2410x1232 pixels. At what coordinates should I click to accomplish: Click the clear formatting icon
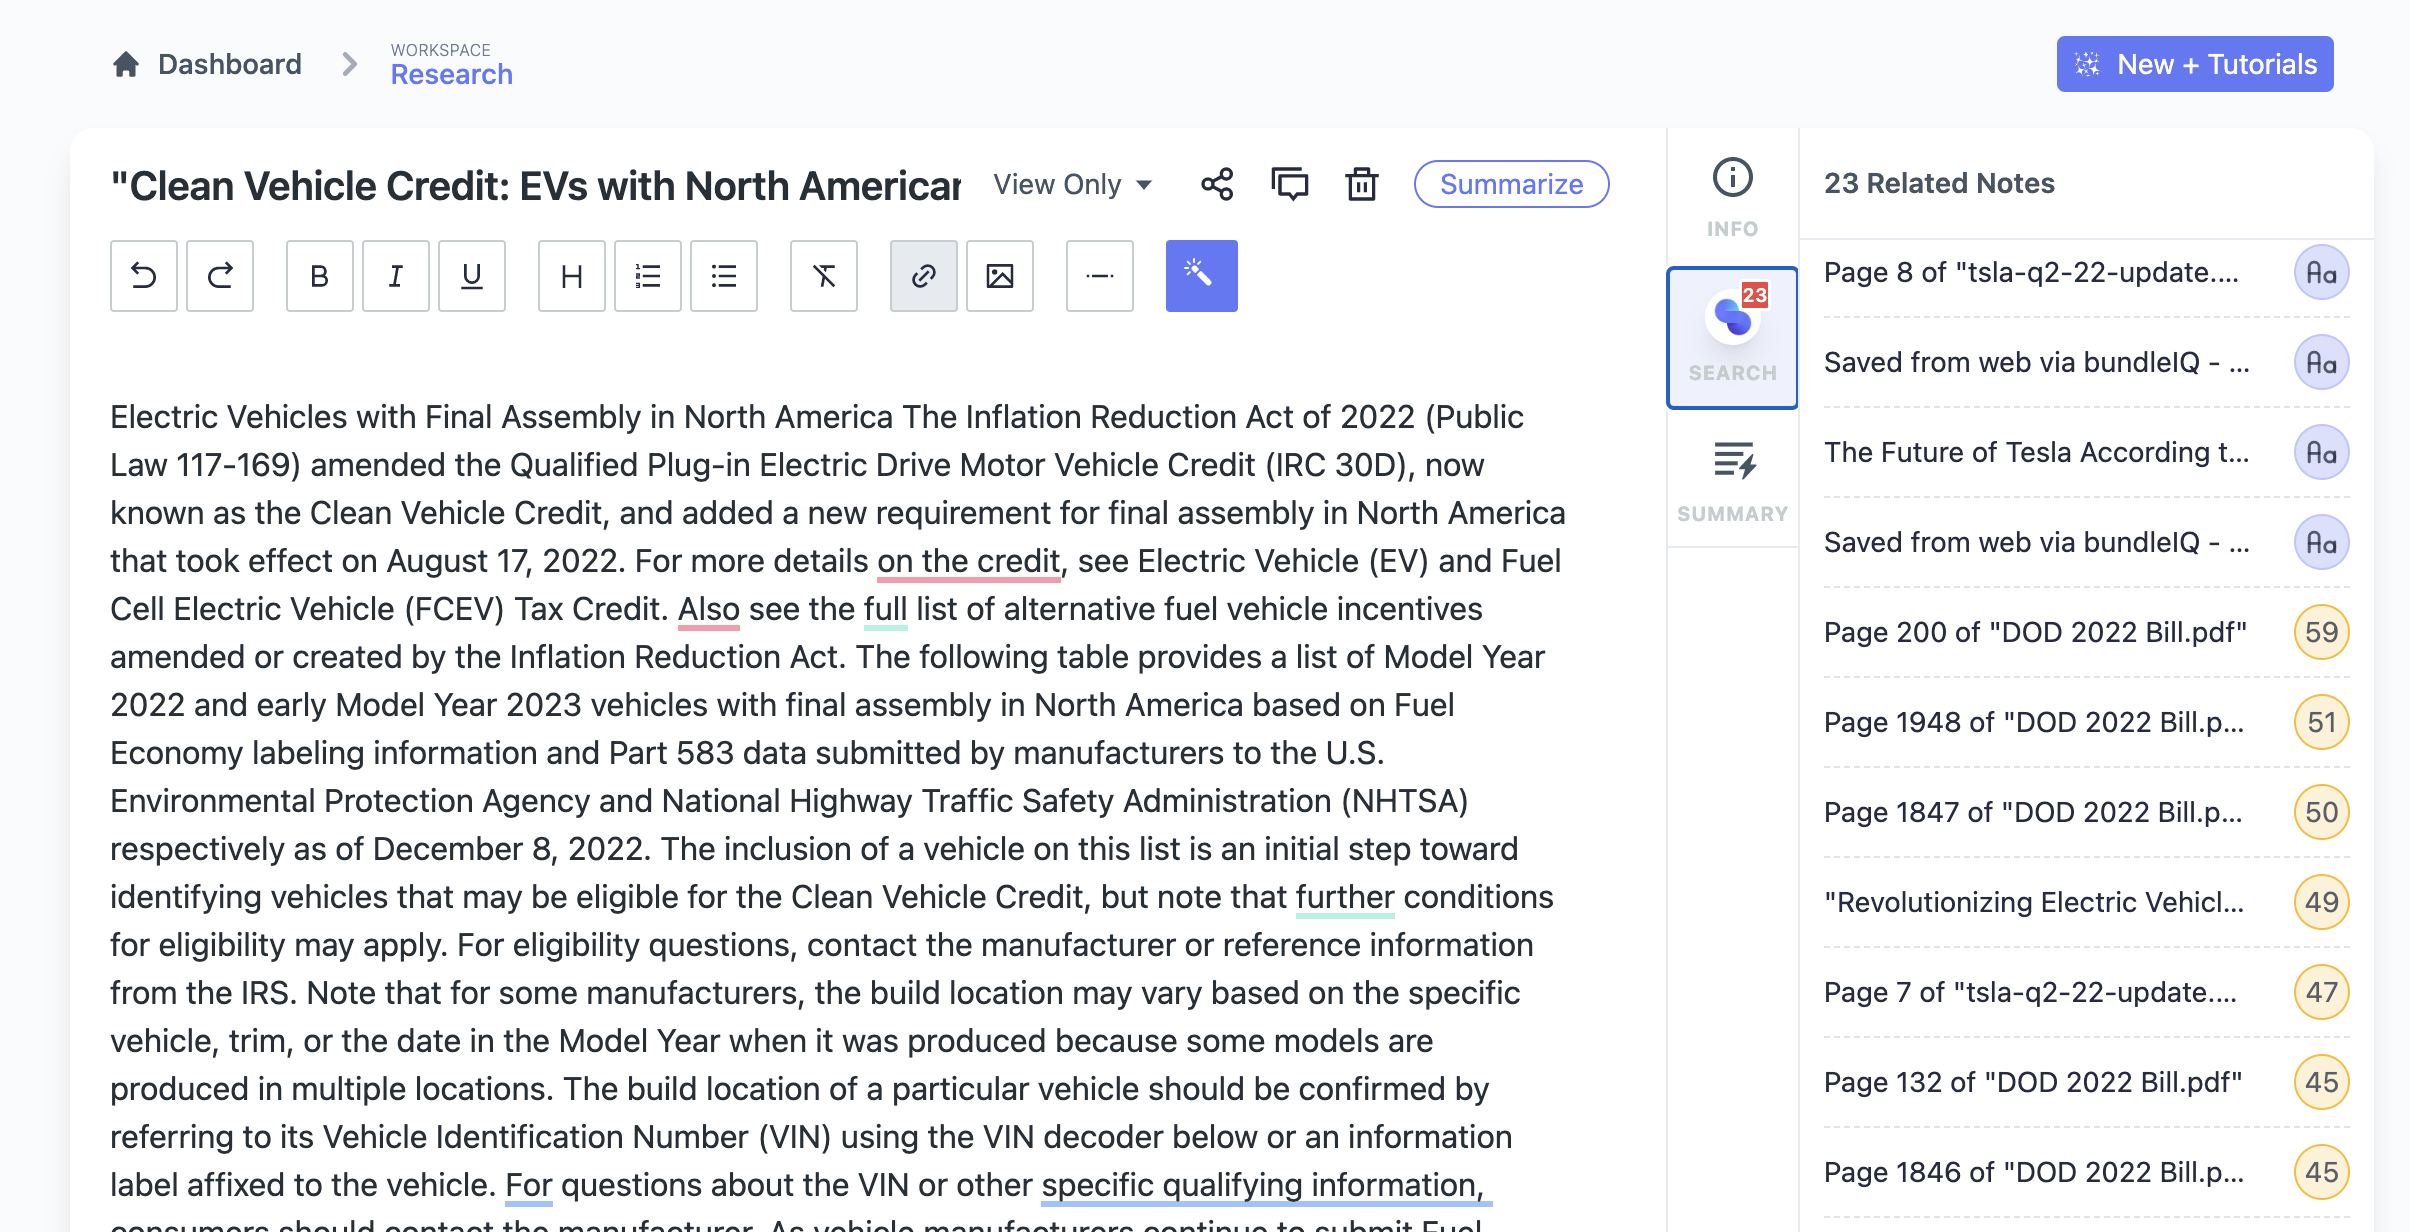point(824,276)
